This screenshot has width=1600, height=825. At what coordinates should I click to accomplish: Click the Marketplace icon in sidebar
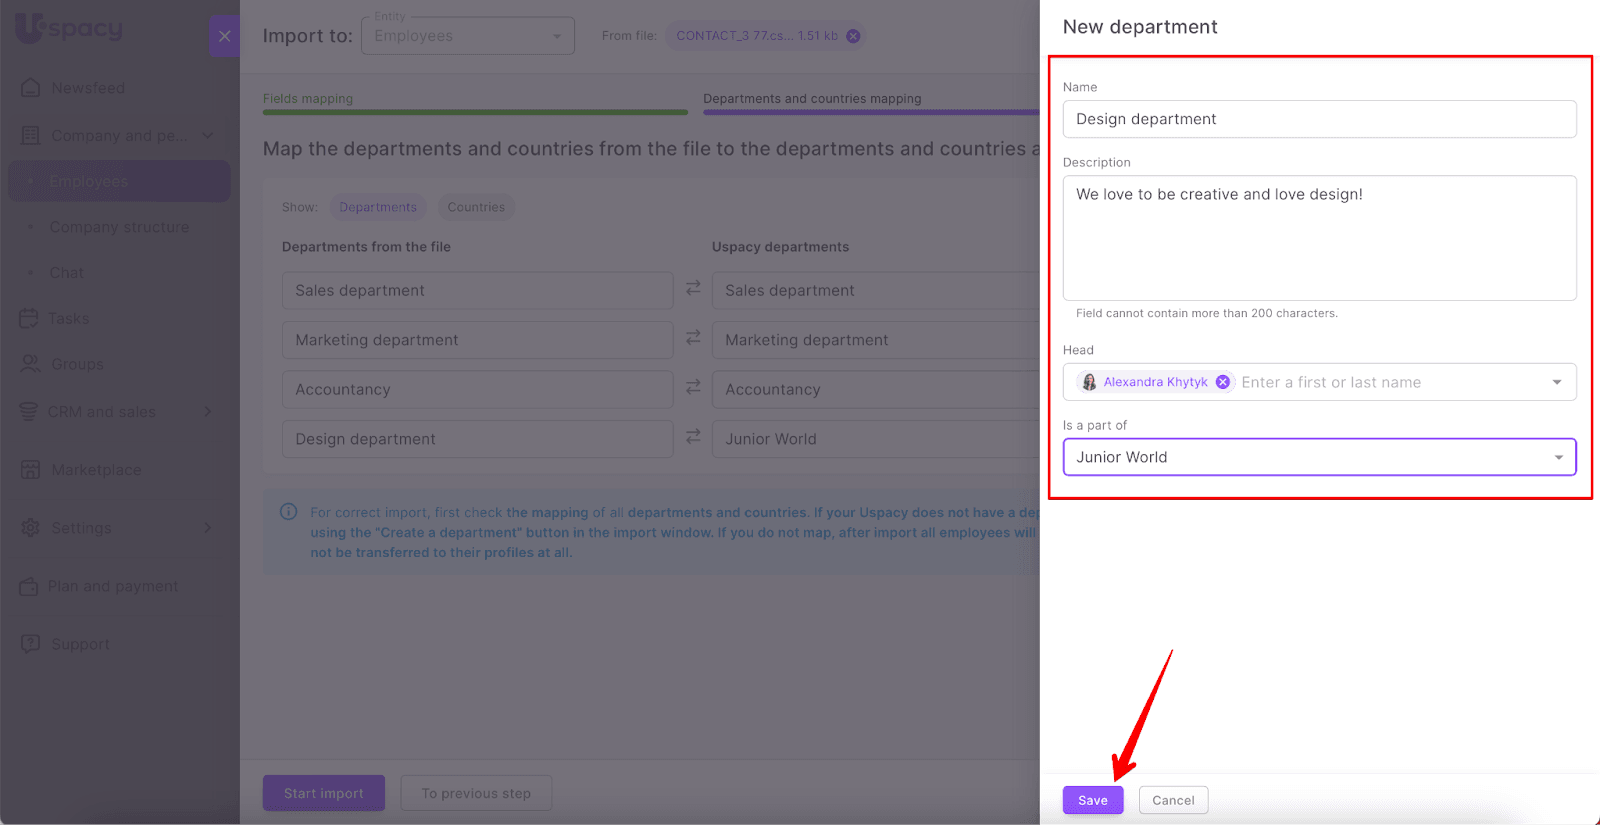[30, 470]
